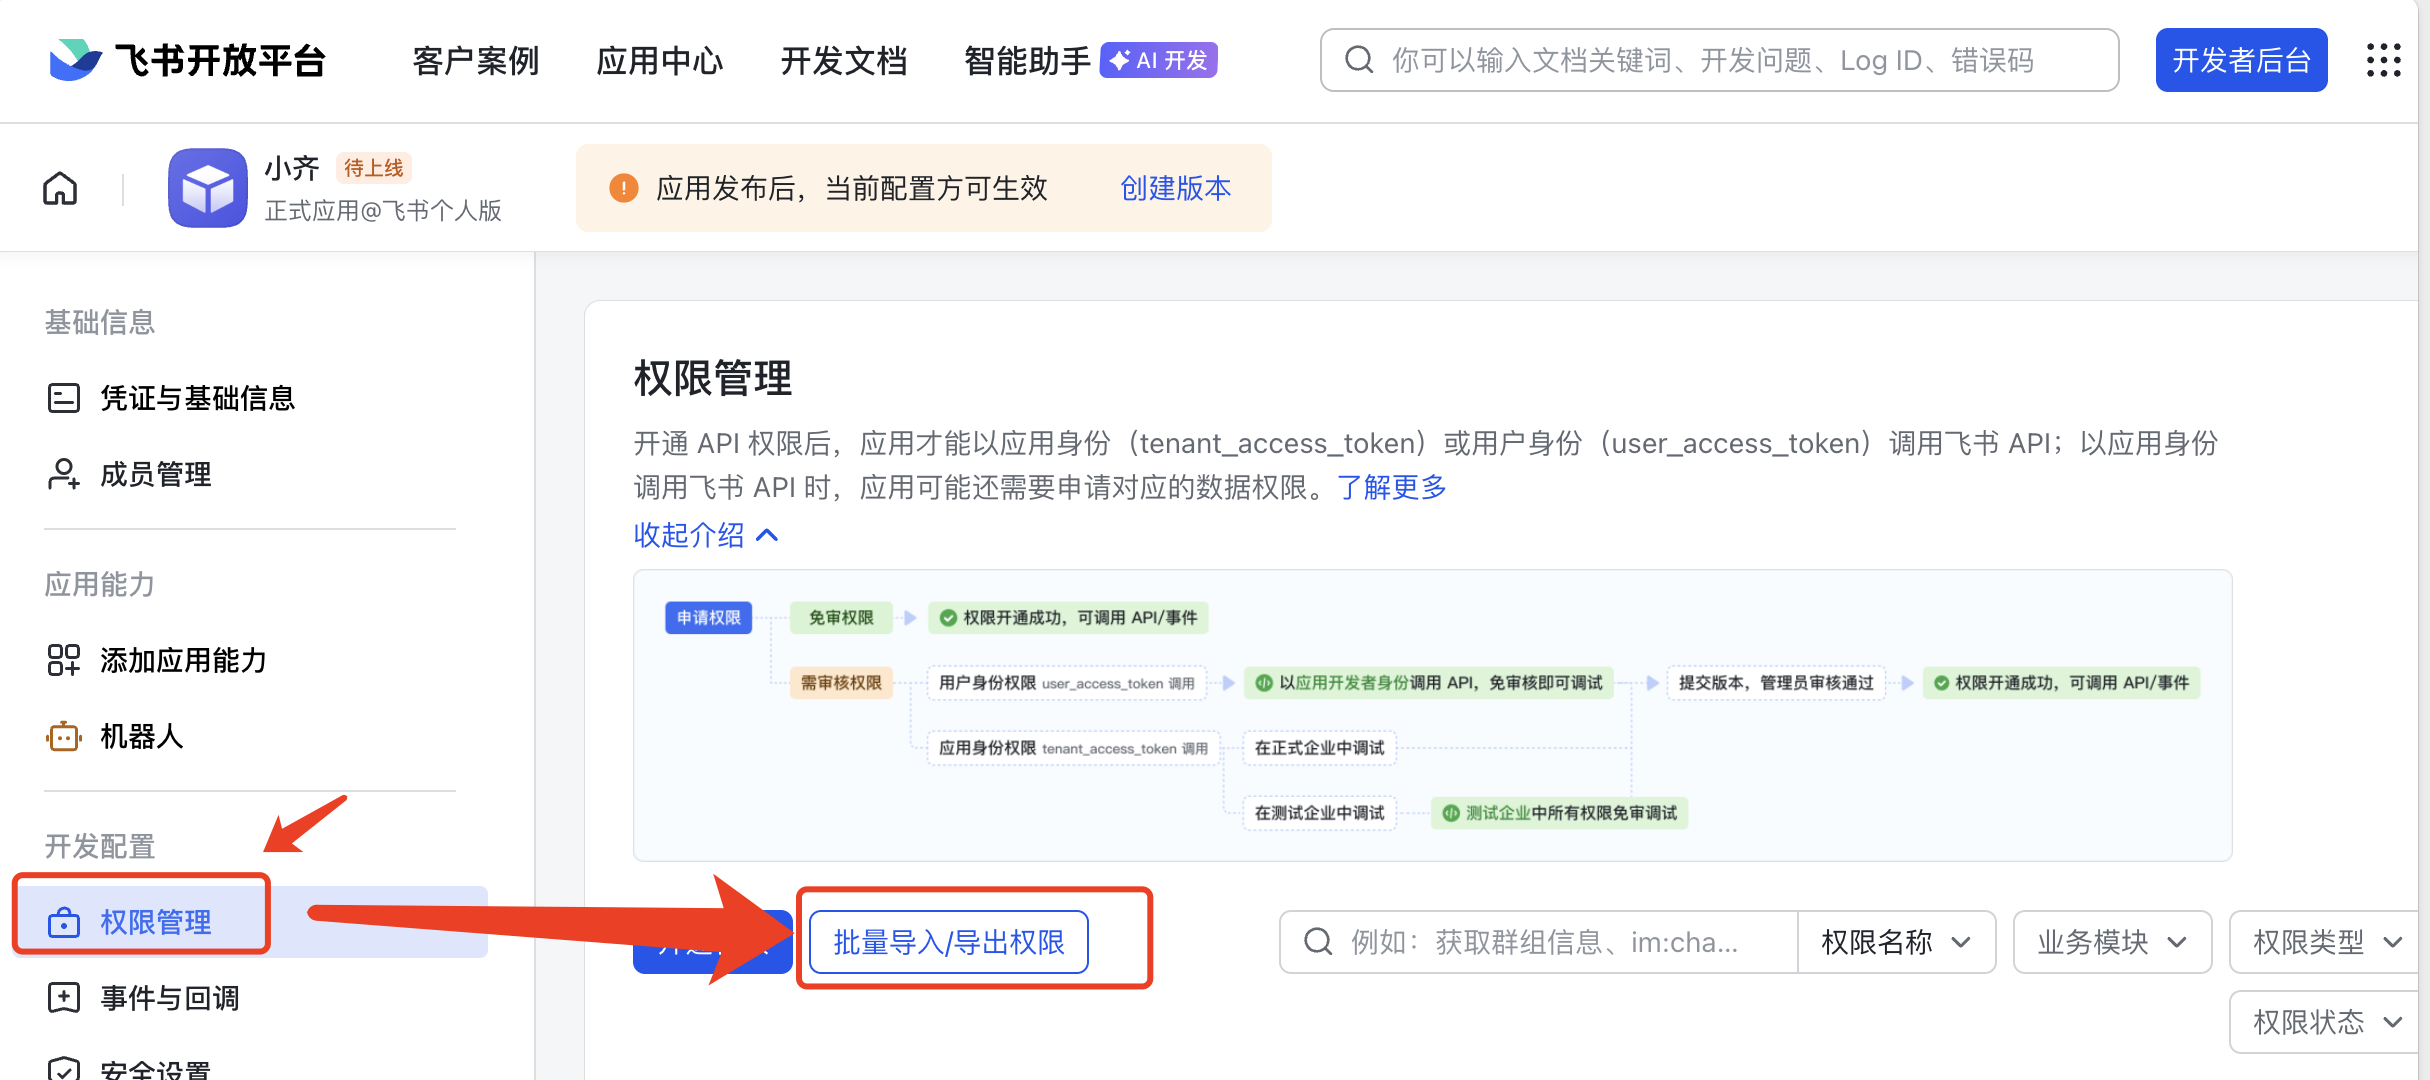The height and width of the screenshot is (1080, 2430).
Task: Click the 批量导入/导出权限 button
Action: [948, 942]
